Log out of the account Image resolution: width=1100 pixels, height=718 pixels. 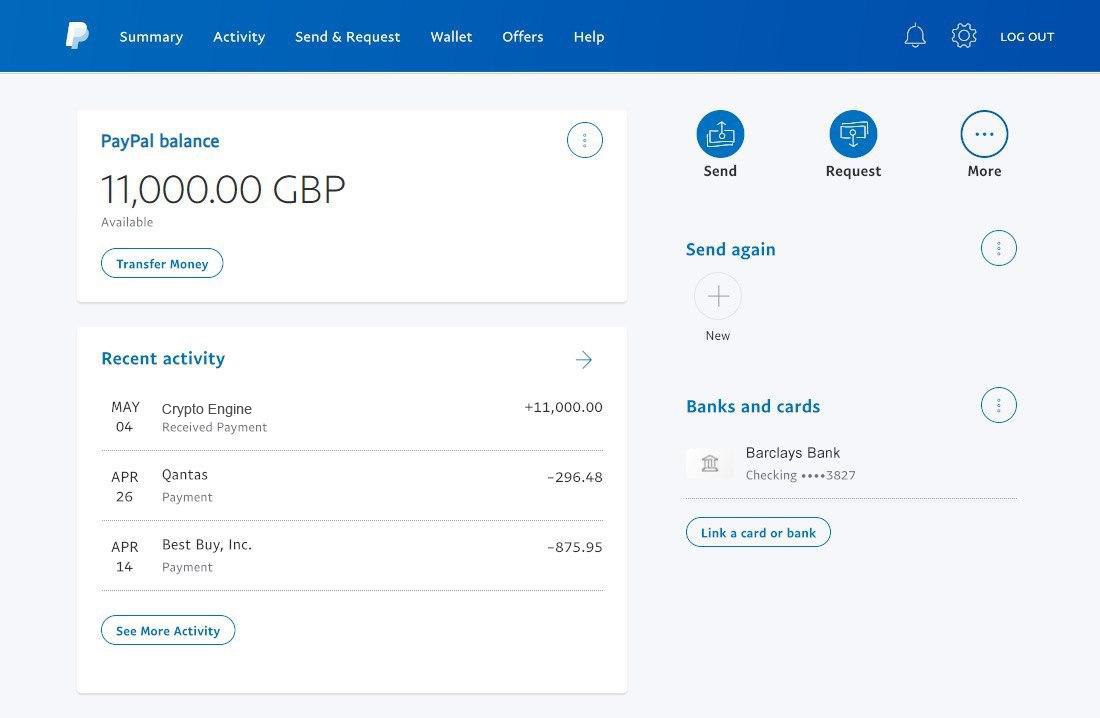1027,36
